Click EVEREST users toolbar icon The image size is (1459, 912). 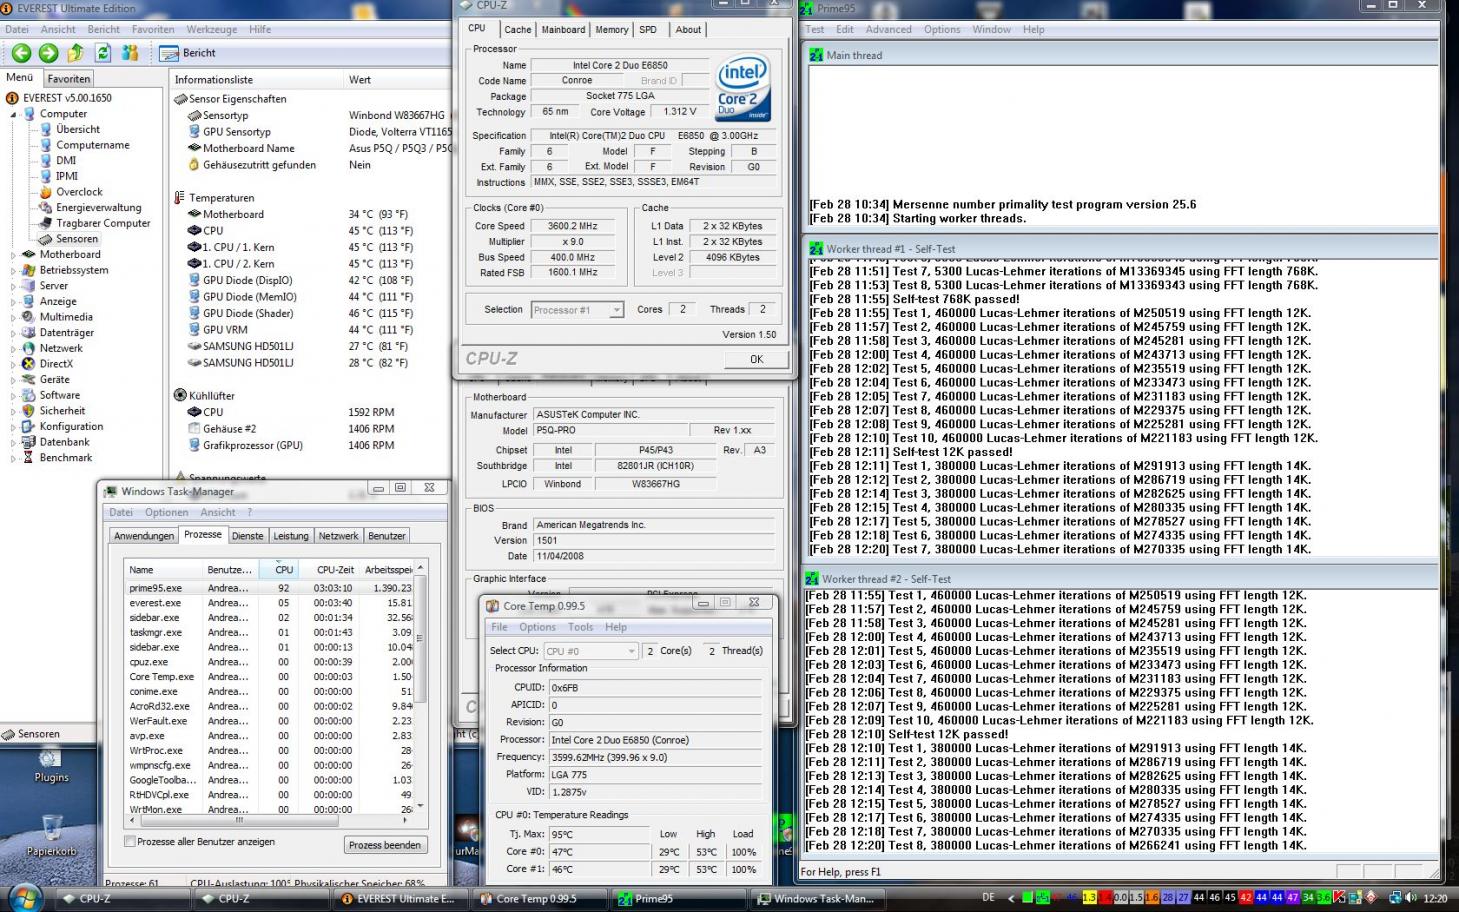pos(130,53)
